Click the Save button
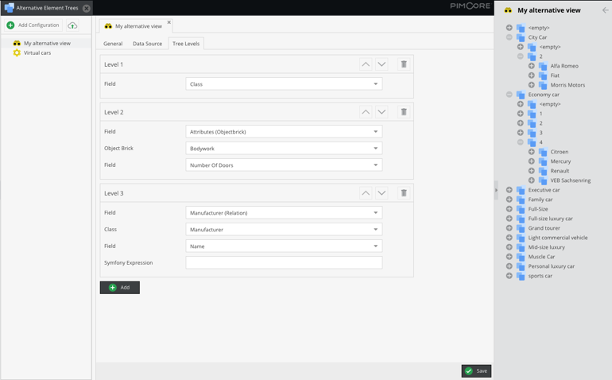The width and height of the screenshot is (612, 380). pyautogui.click(x=476, y=371)
